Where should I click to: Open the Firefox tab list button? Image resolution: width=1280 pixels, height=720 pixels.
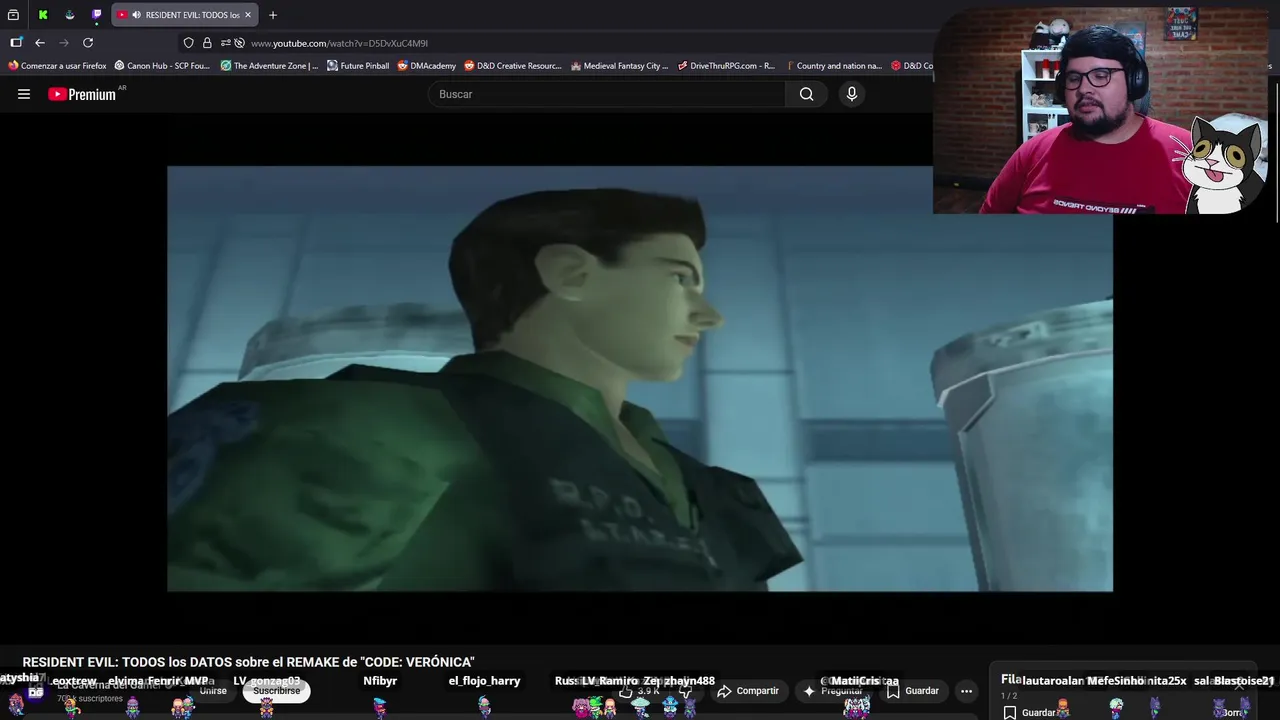[14, 15]
